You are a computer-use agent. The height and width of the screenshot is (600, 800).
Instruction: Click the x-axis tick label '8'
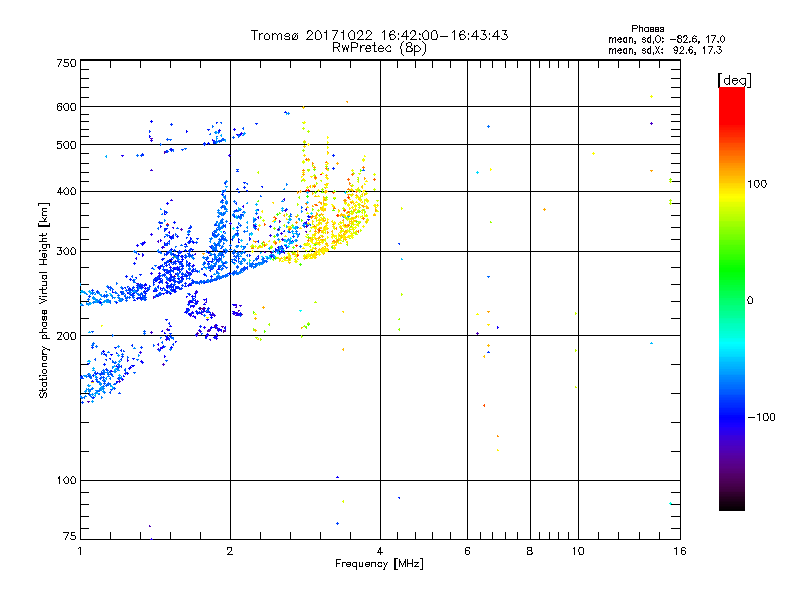(x=530, y=551)
